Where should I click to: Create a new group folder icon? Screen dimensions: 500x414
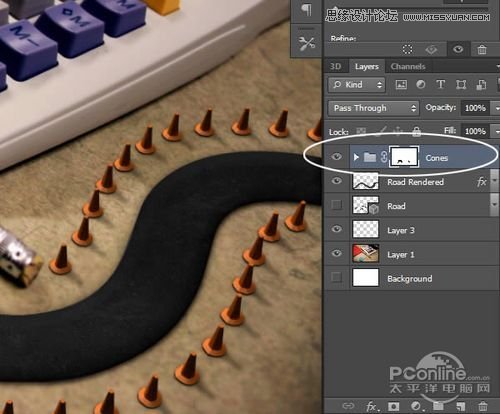pyautogui.click(x=438, y=406)
